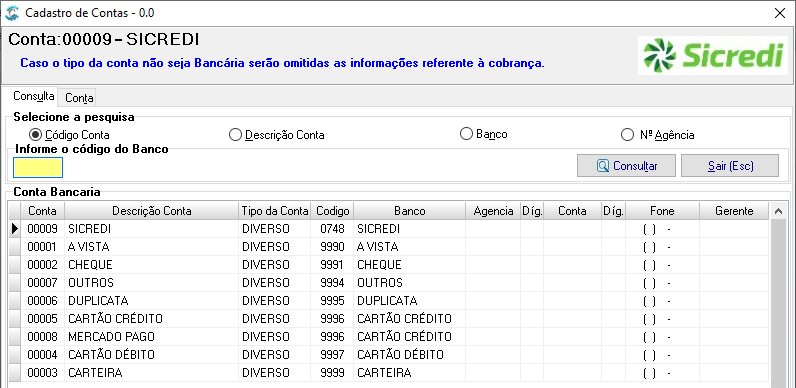Click the Sair (Esc) button

click(x=730, y=166)
